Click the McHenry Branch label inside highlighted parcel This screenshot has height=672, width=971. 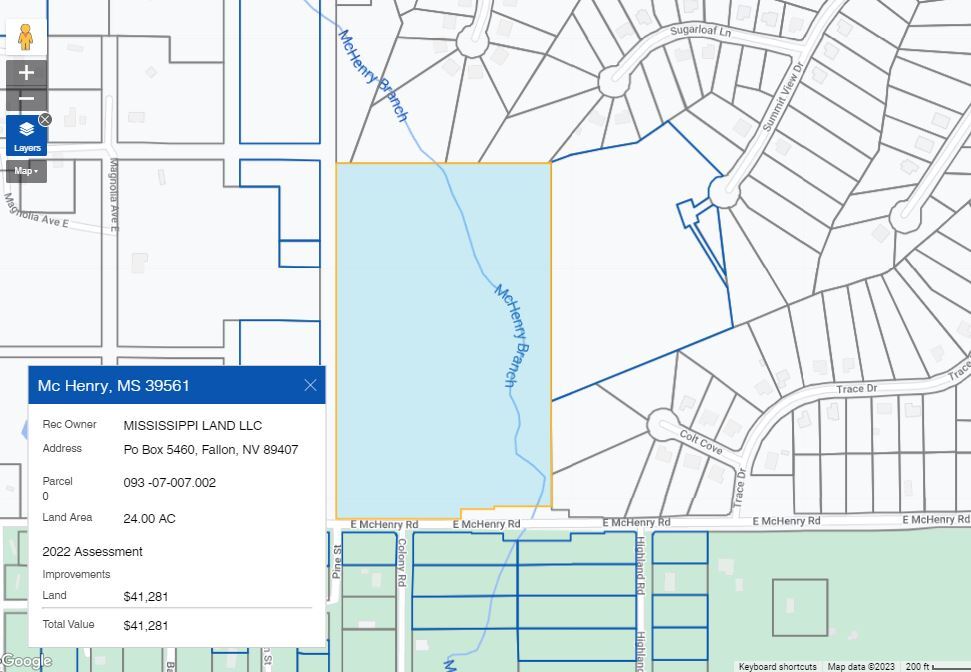tap(512, 335)
